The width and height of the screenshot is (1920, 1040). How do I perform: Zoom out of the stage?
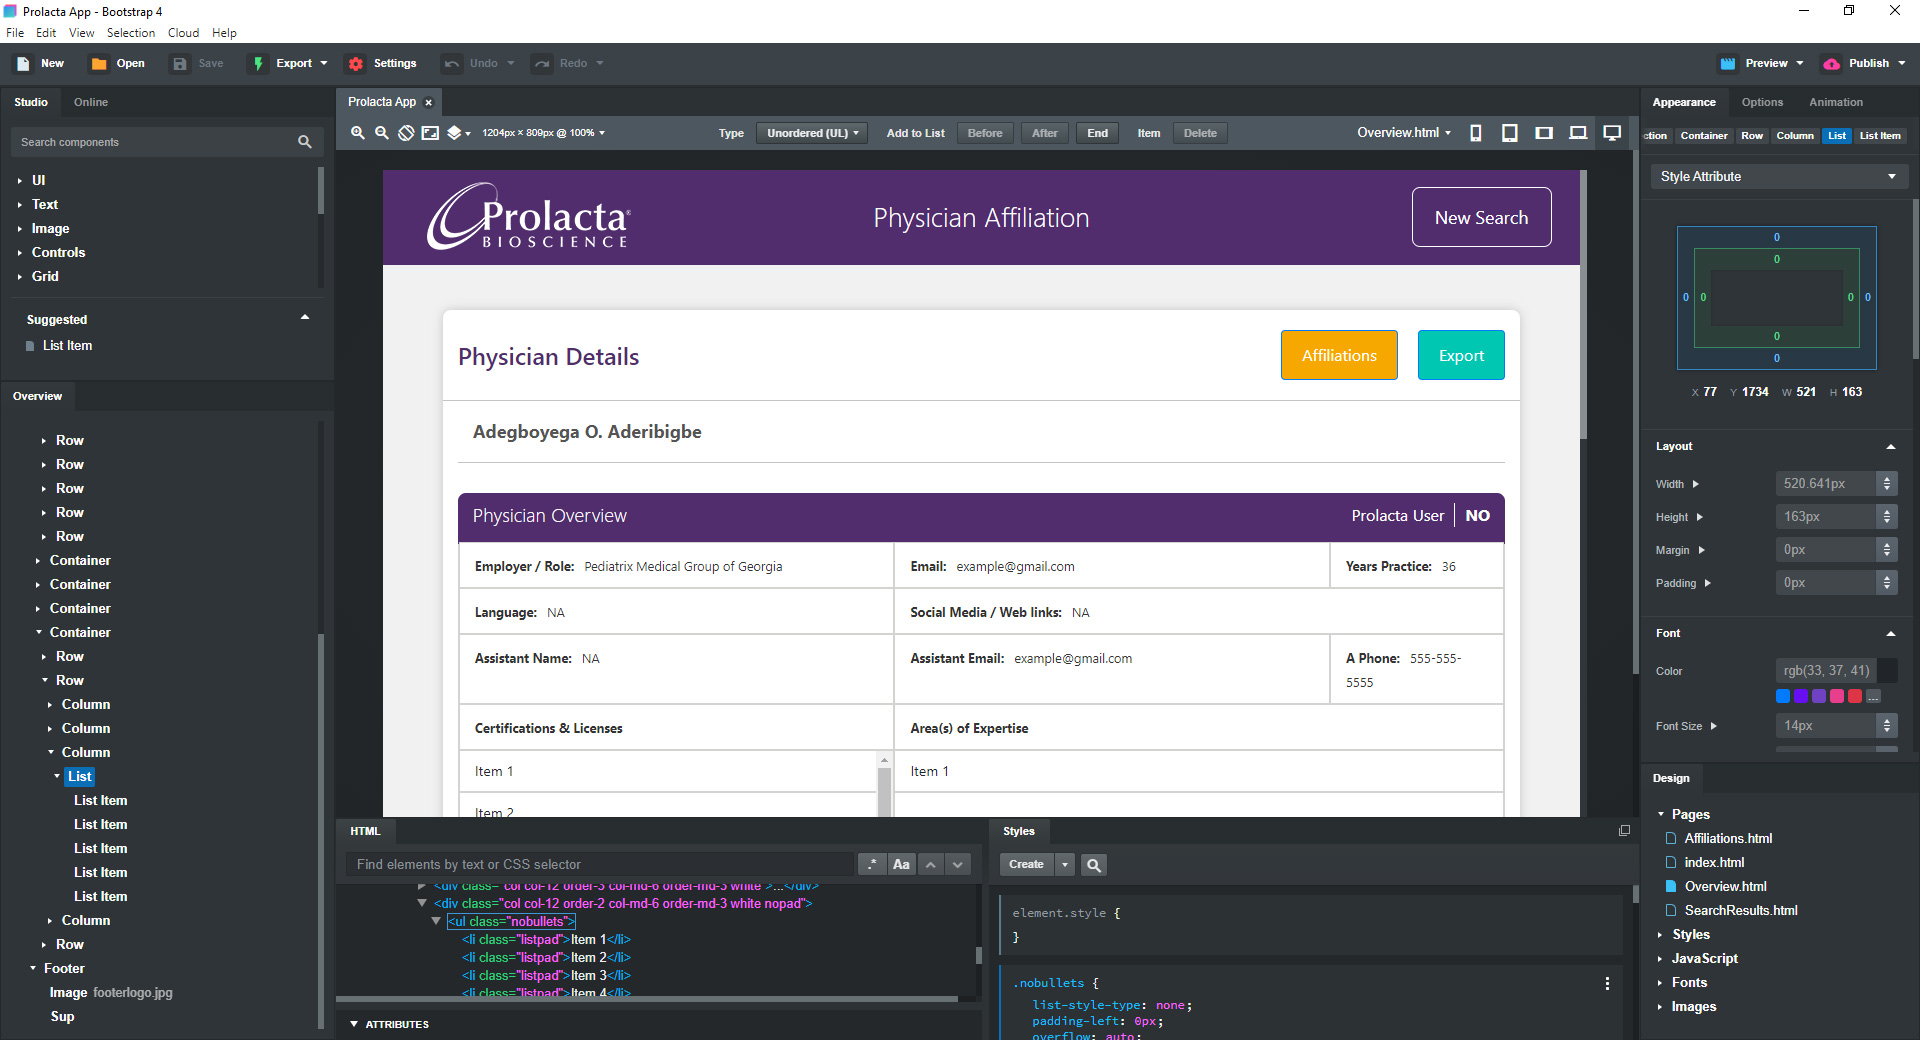(x=381, y=133)
